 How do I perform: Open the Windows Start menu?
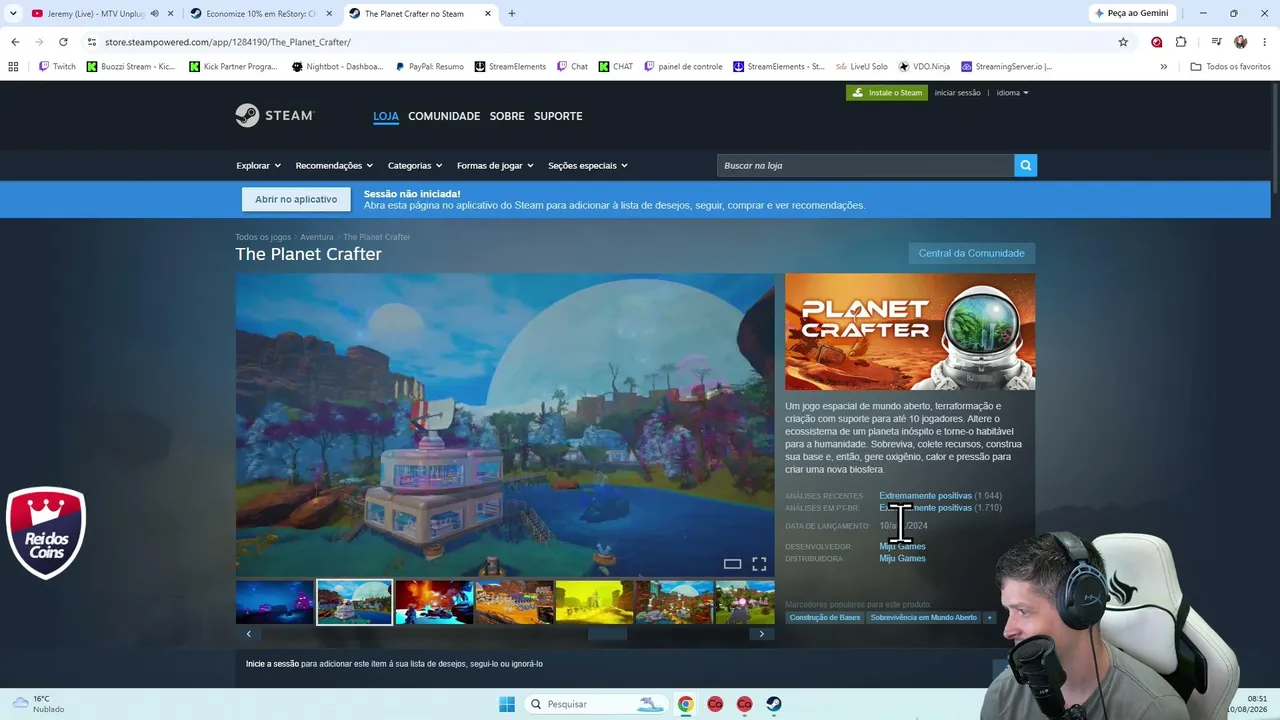point(507,704)
